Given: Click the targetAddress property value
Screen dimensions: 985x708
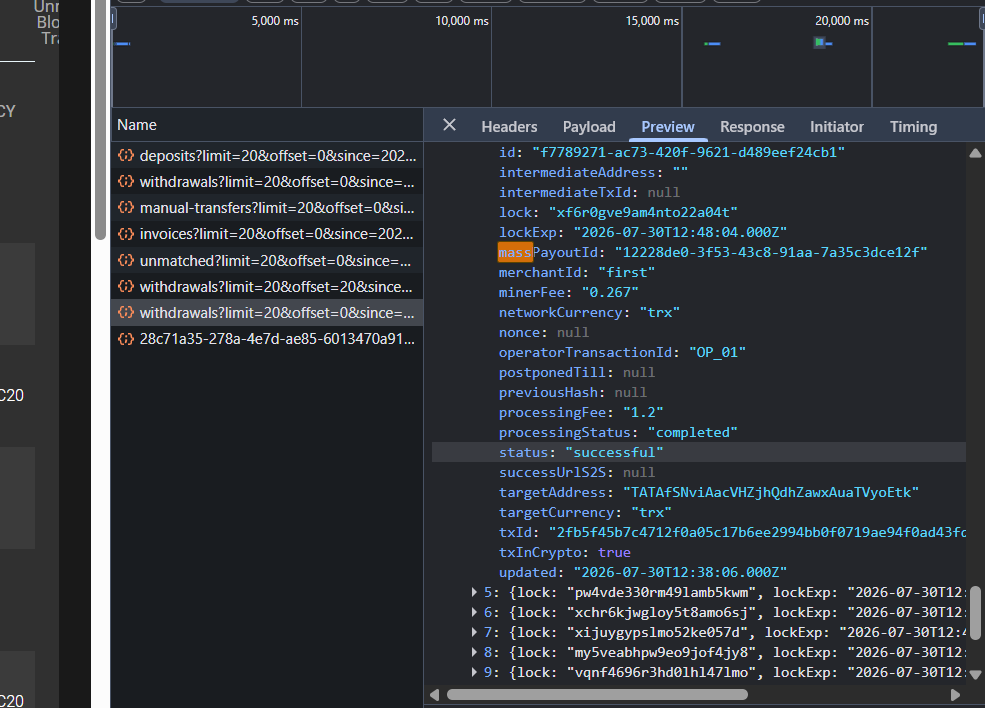Looking at the screenshot, I should point(771,493).
